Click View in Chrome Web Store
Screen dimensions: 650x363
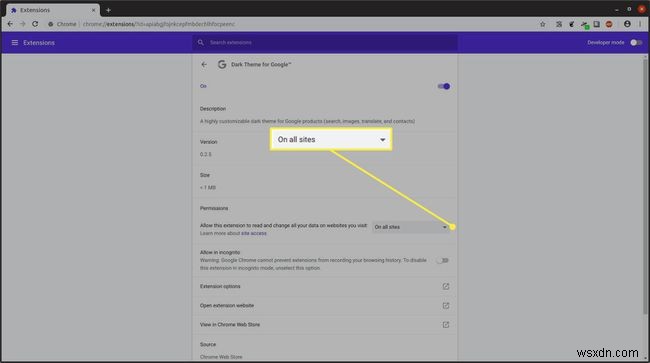[x=325, y=324]
